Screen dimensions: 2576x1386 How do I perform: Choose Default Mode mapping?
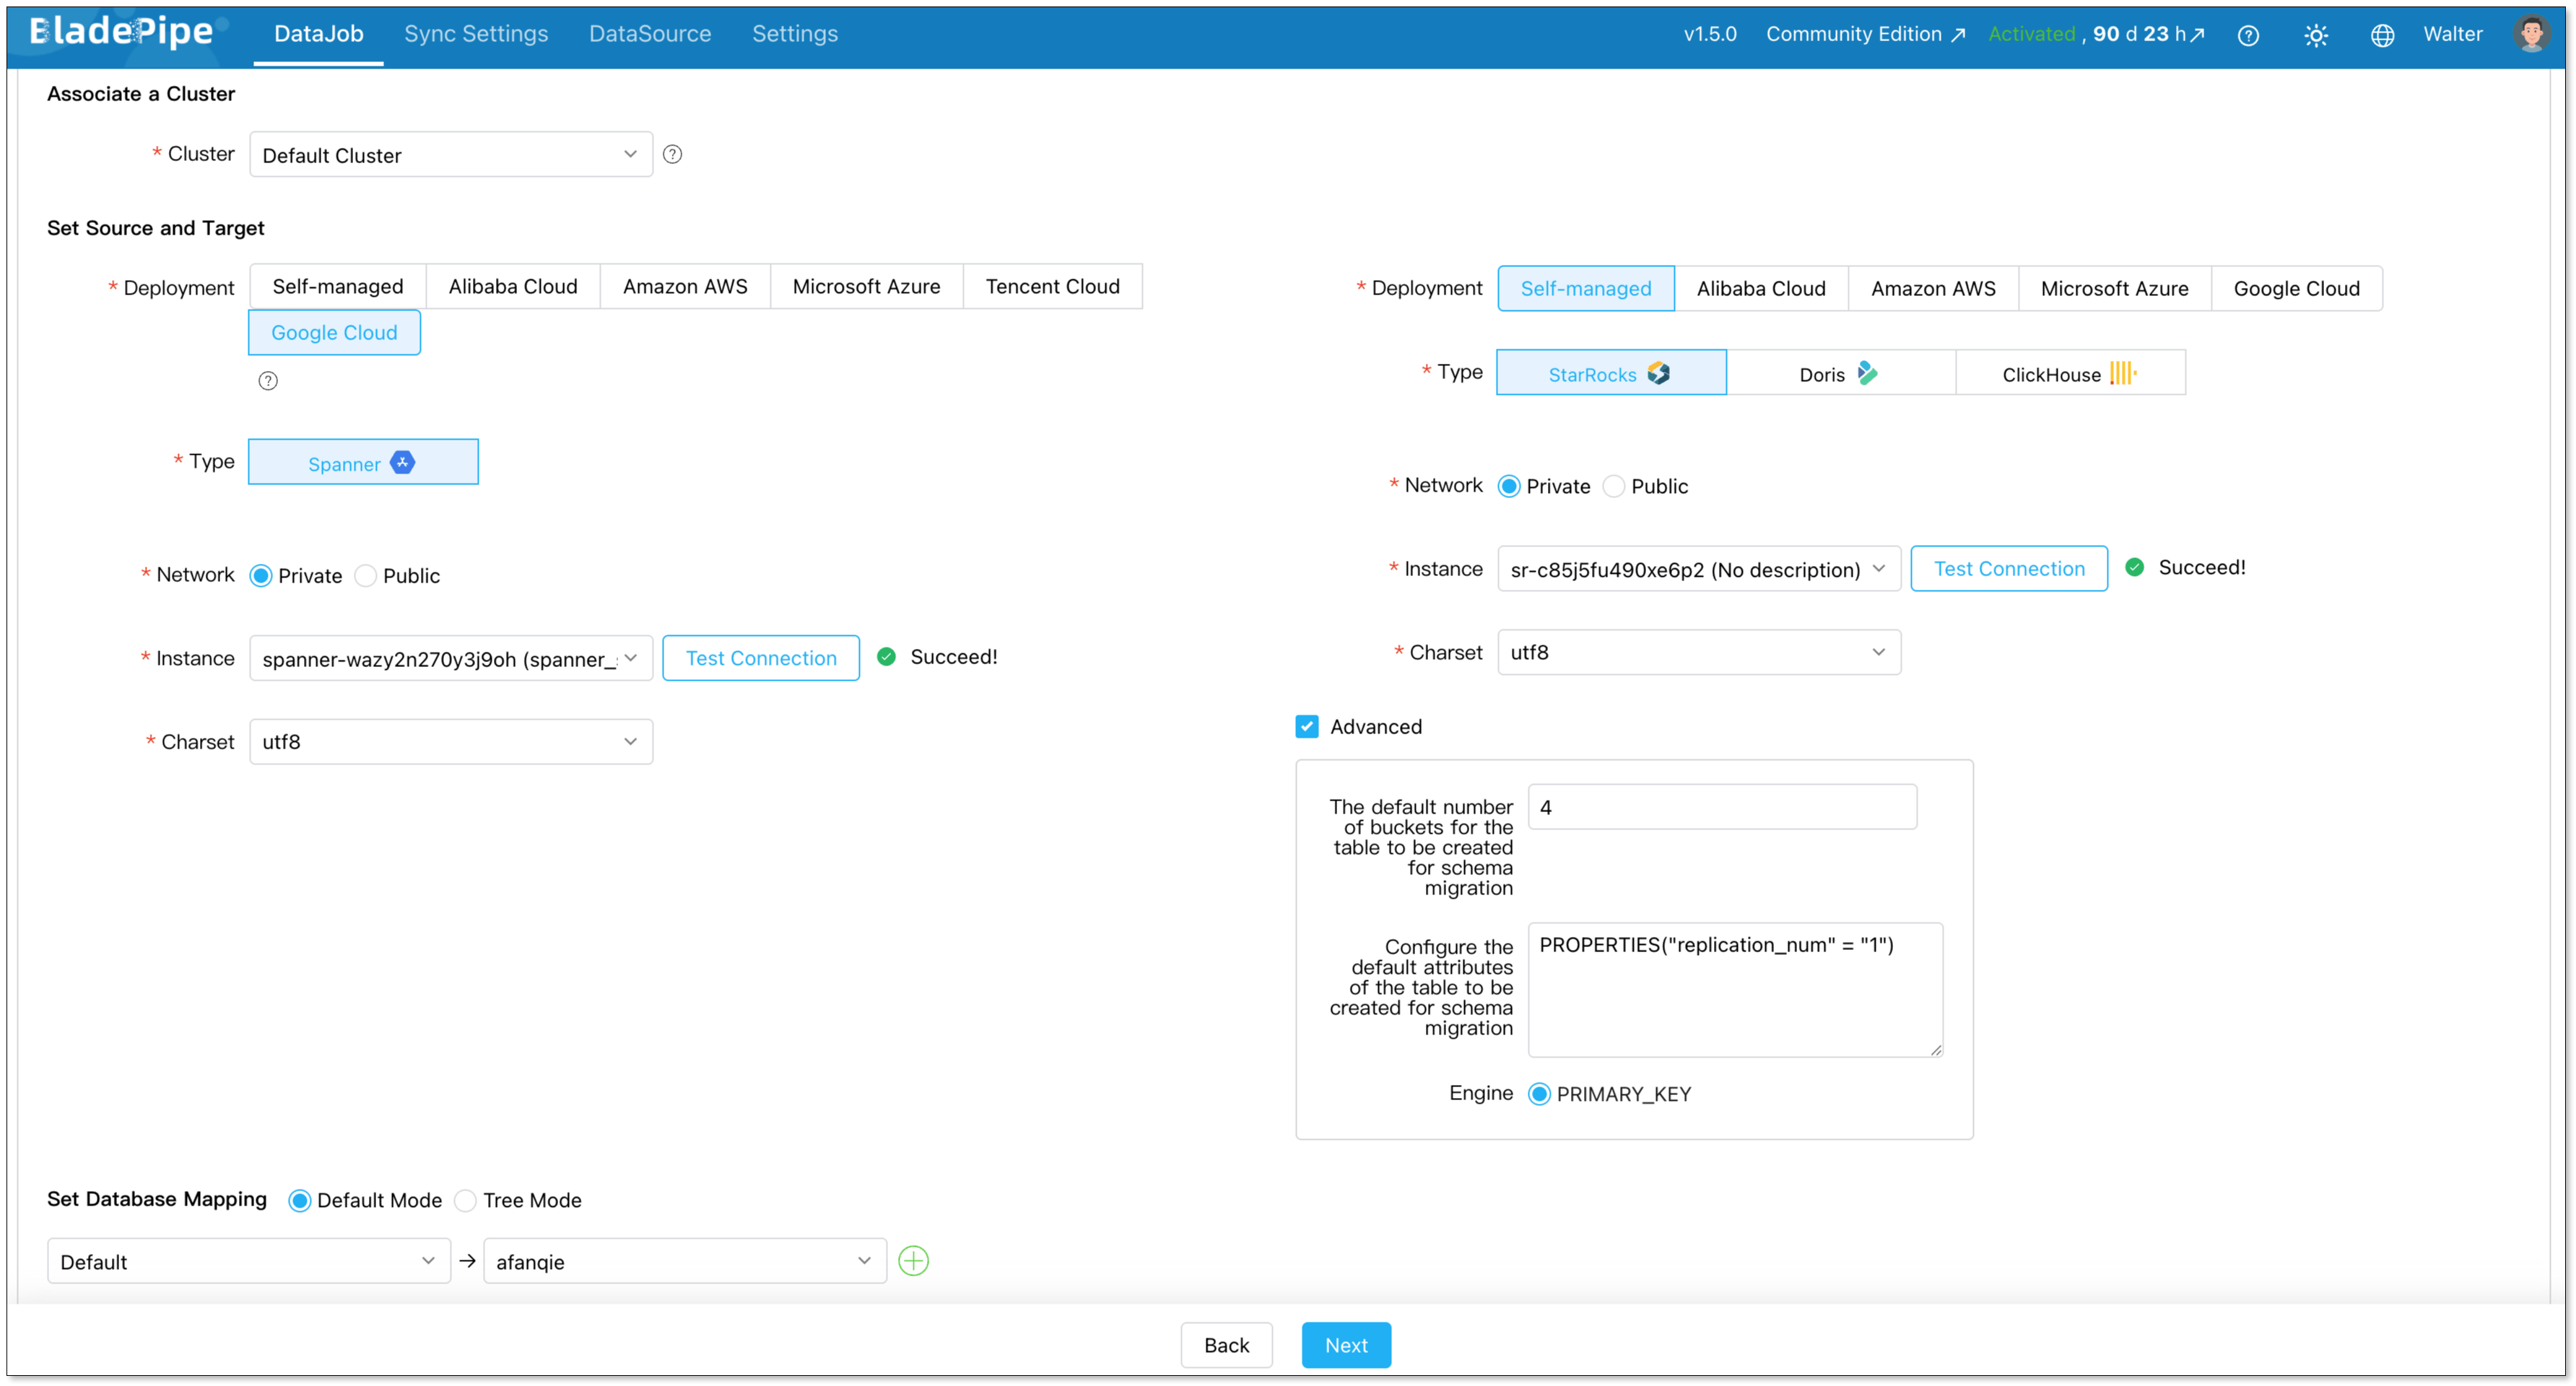299,1200
